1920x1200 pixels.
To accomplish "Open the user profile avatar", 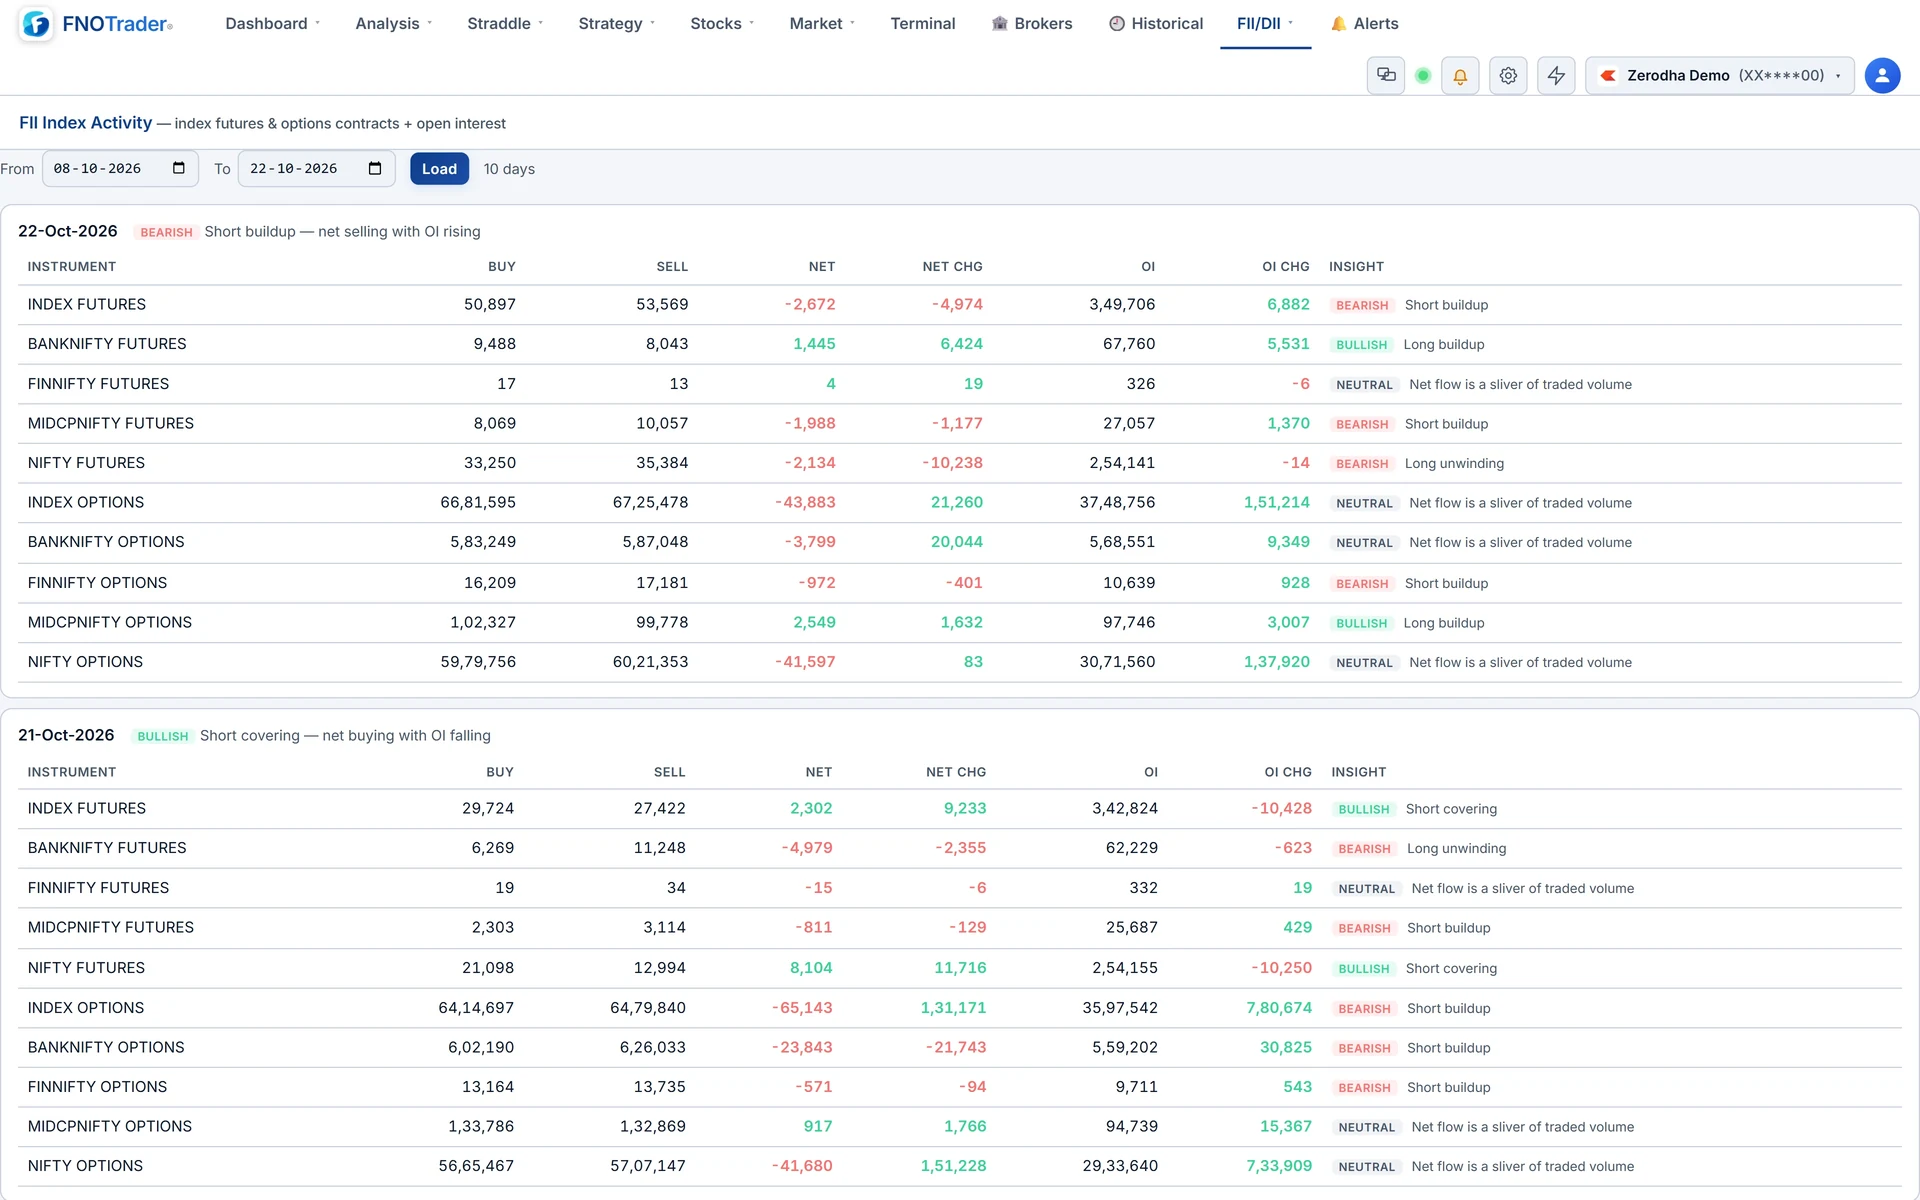I will click(1882, 75).
